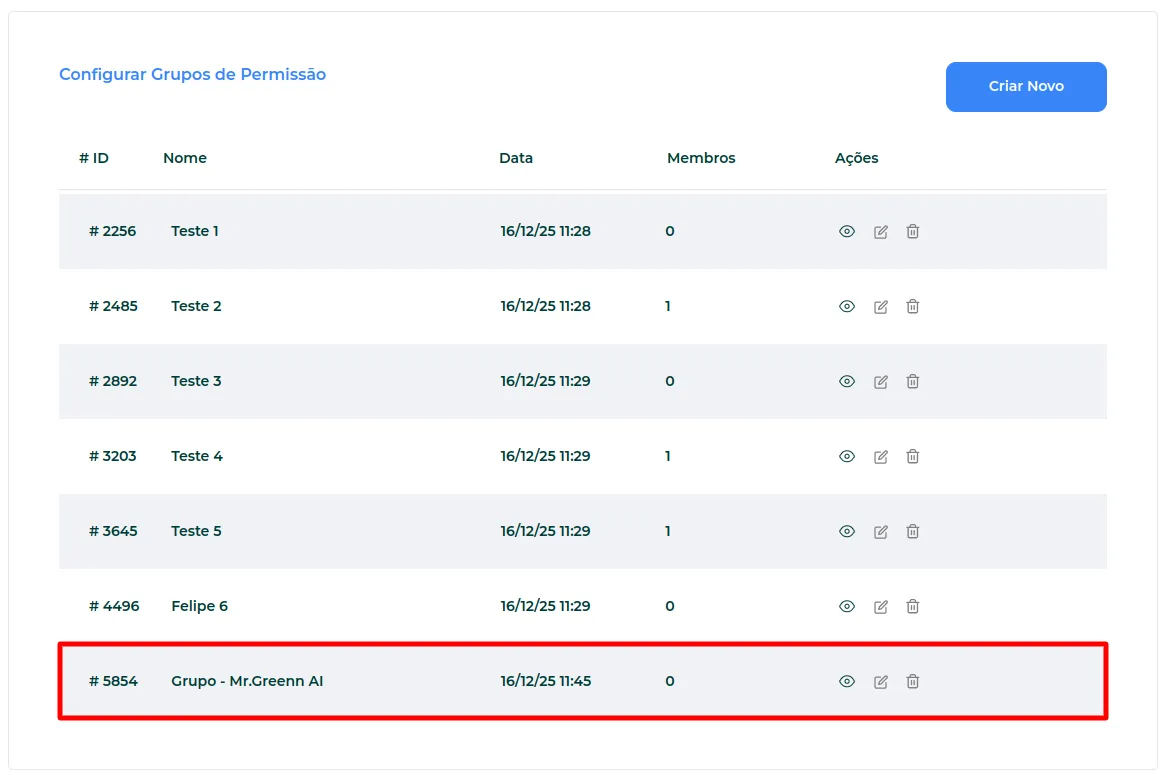Edit the Teste 2 group
The width and height of the screenshot is (1165, 780).
coord(880,307)
